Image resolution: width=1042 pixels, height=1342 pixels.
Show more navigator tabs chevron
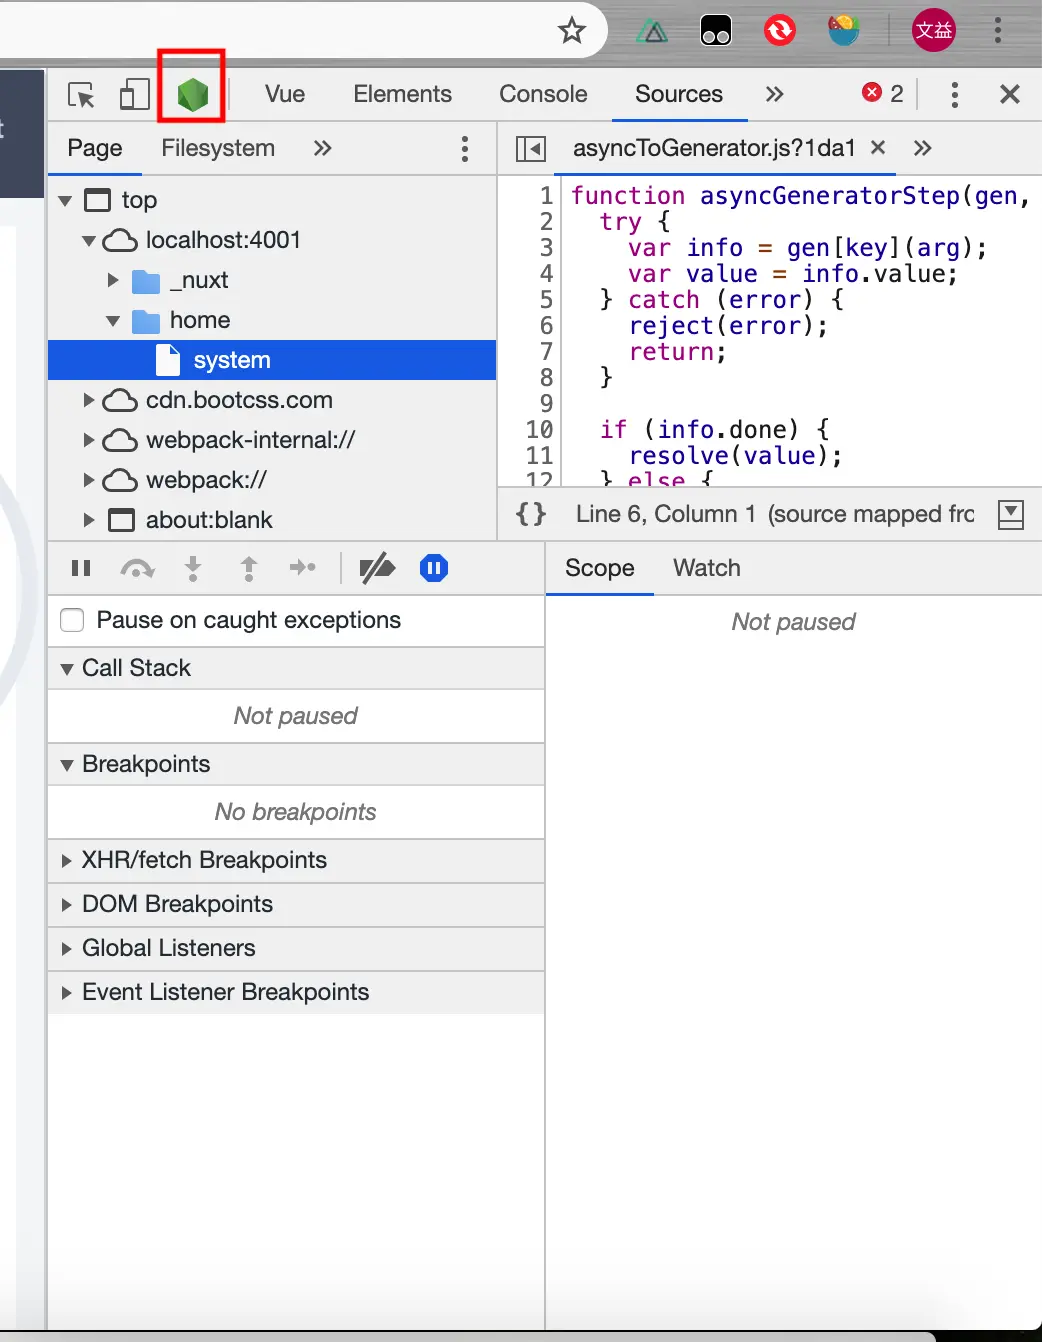coord(322,148)
